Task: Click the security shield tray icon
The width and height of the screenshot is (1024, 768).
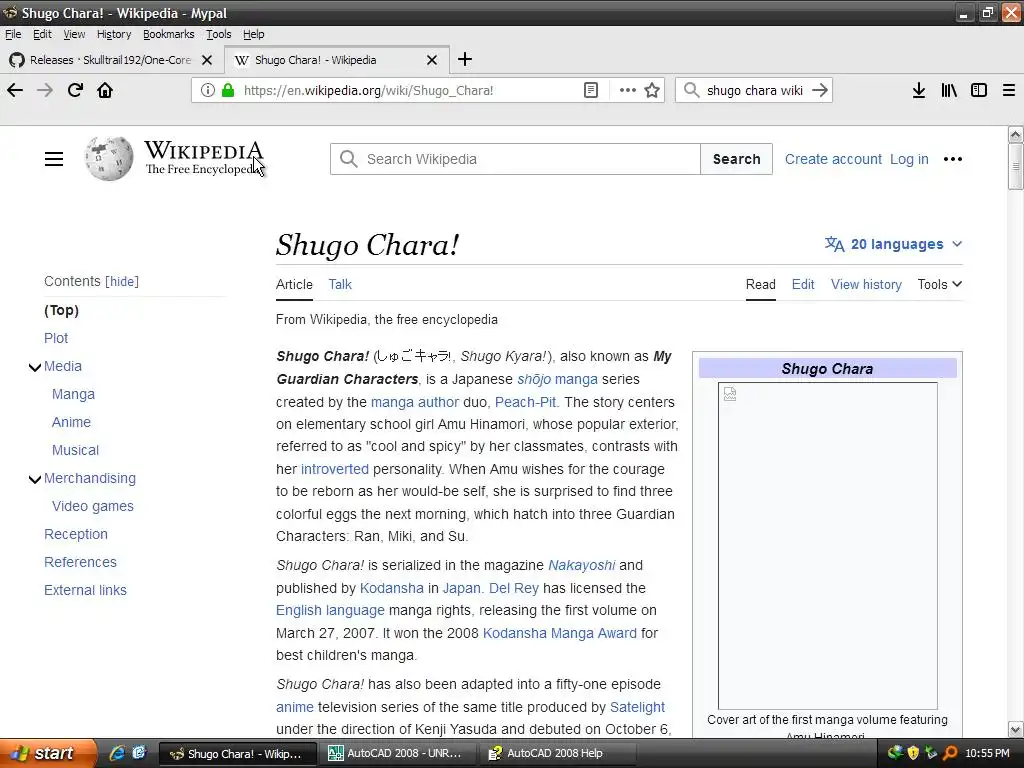Action: pos(913,753)
